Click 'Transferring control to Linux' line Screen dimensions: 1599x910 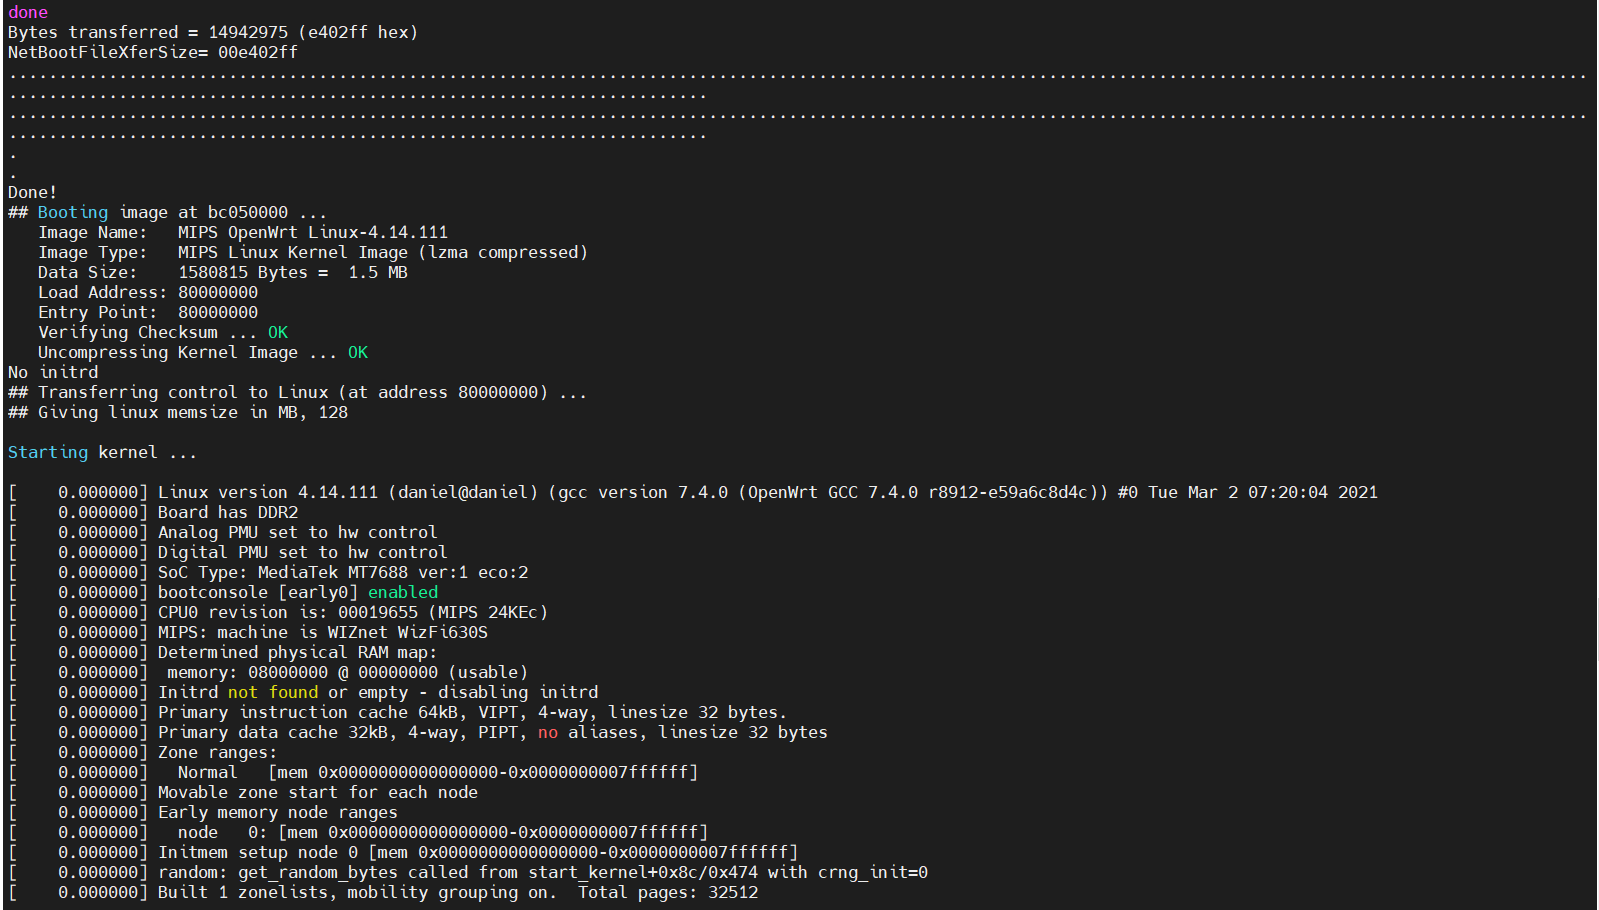pyautogui.click(x=297, y=392)
